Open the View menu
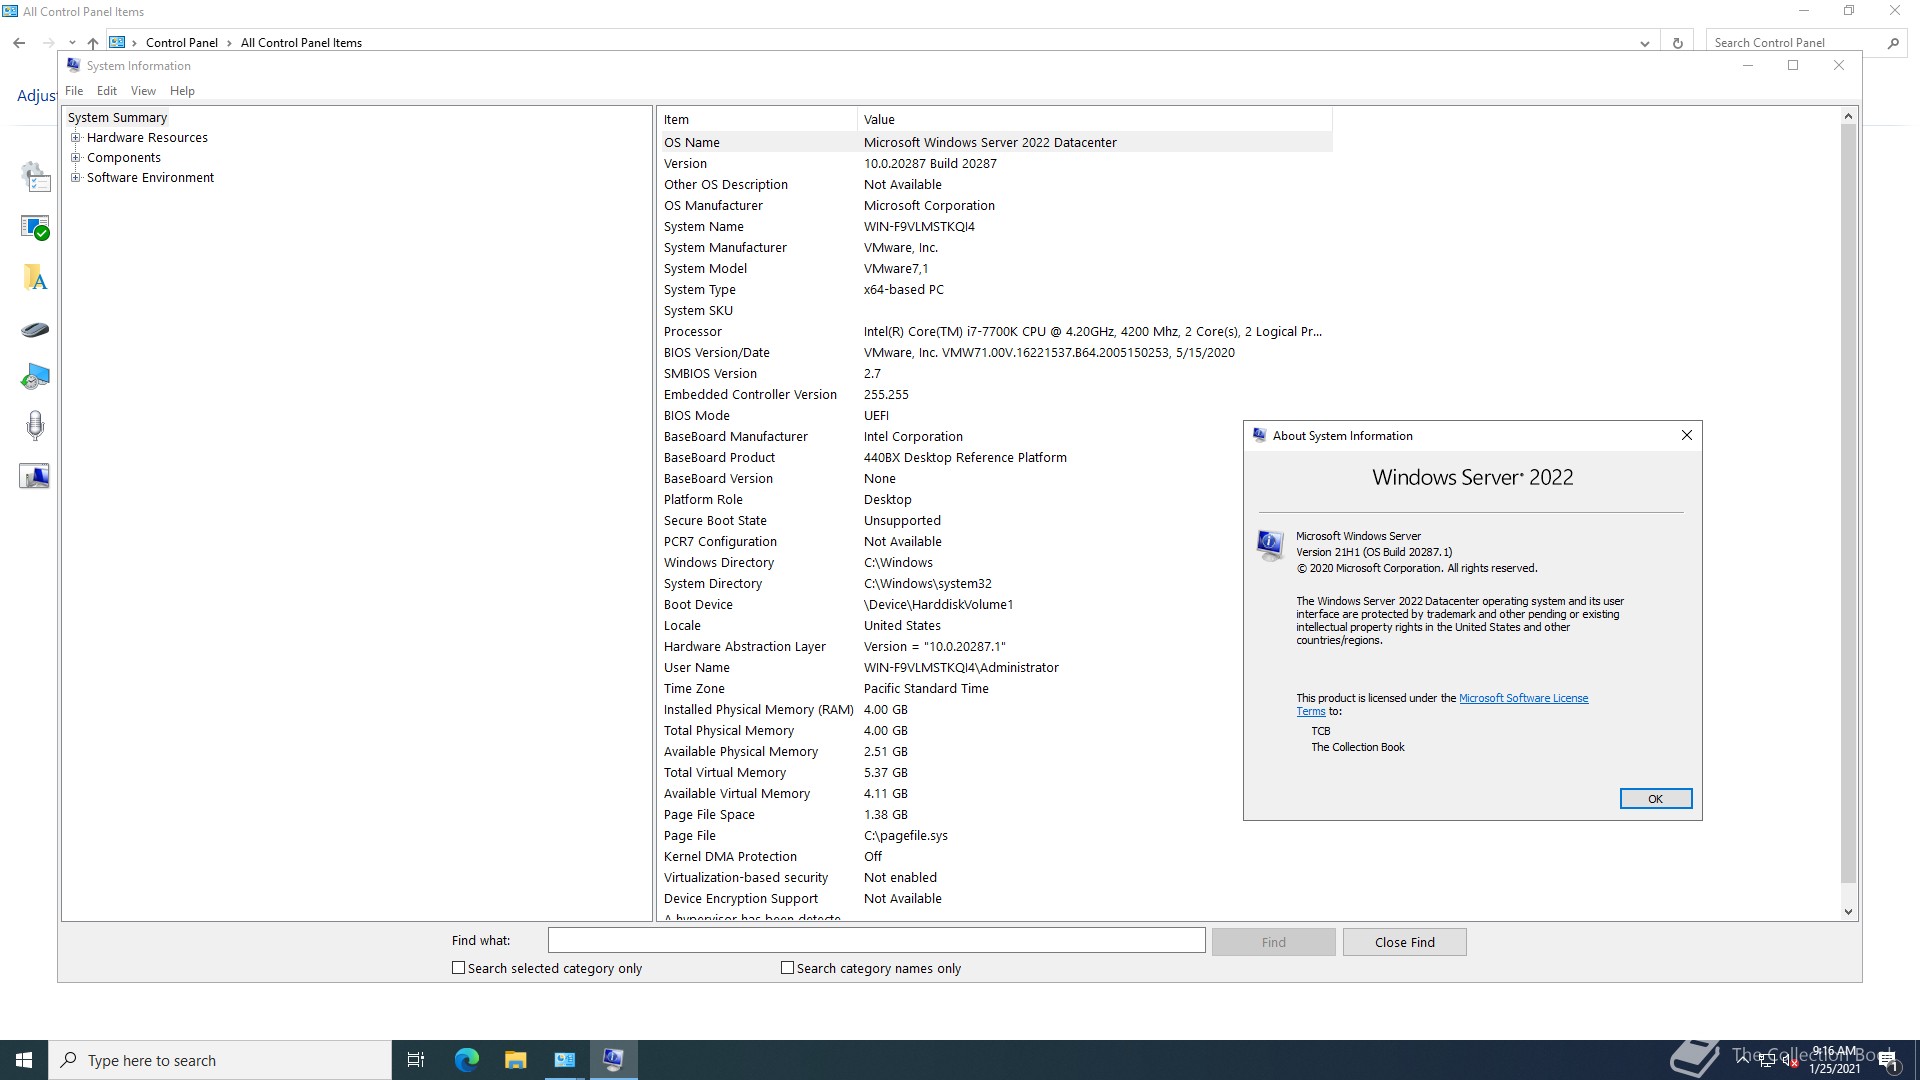 (x=143, y=91)
